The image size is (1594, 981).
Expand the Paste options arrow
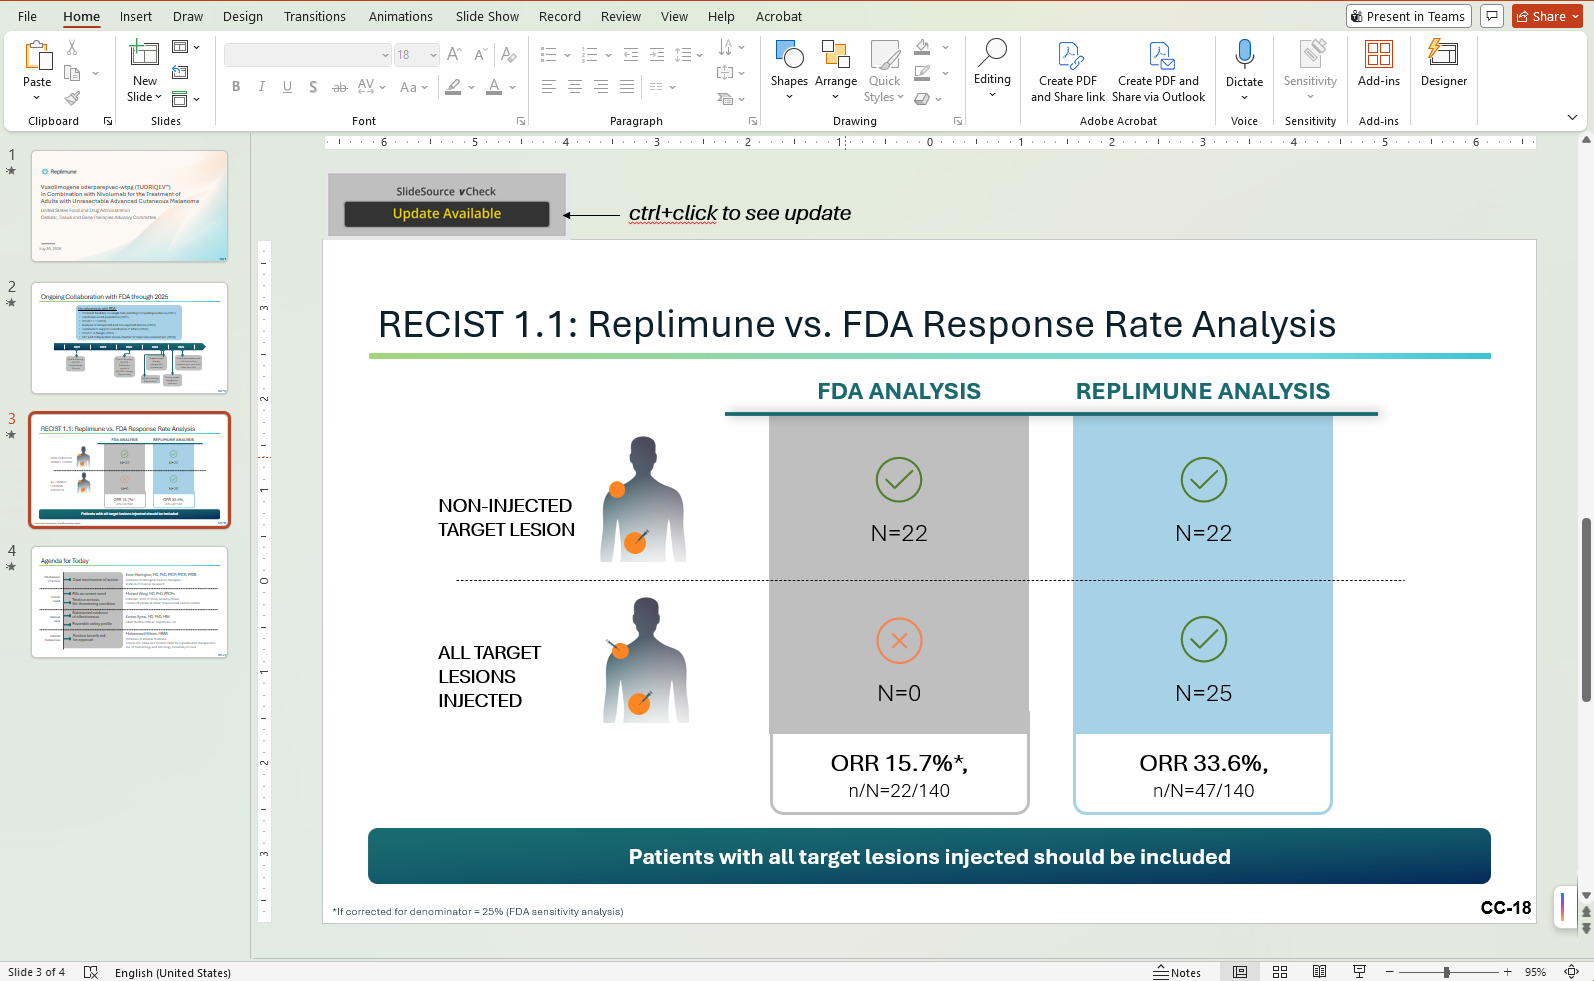pyautogui.click(x=37, y=98)
